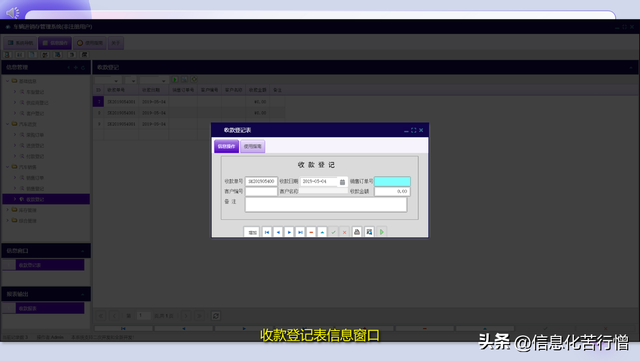Click image export icon beside printer in dialog
The height and width of the screenshot is (361, 640).
click(369, 232)
